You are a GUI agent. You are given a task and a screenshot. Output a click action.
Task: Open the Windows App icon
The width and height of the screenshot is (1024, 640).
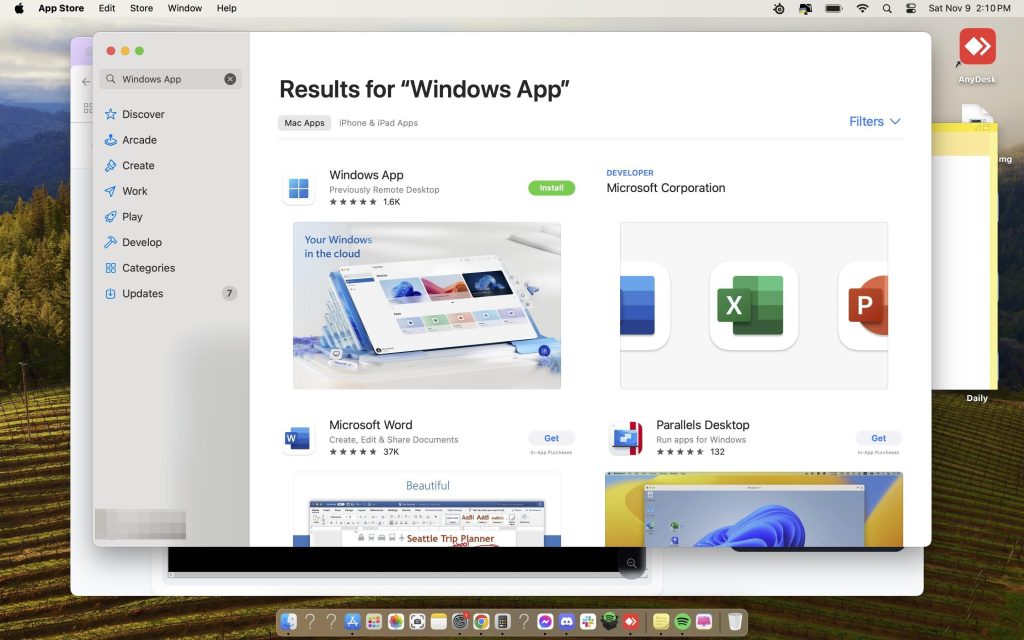(x=298, y=188)
